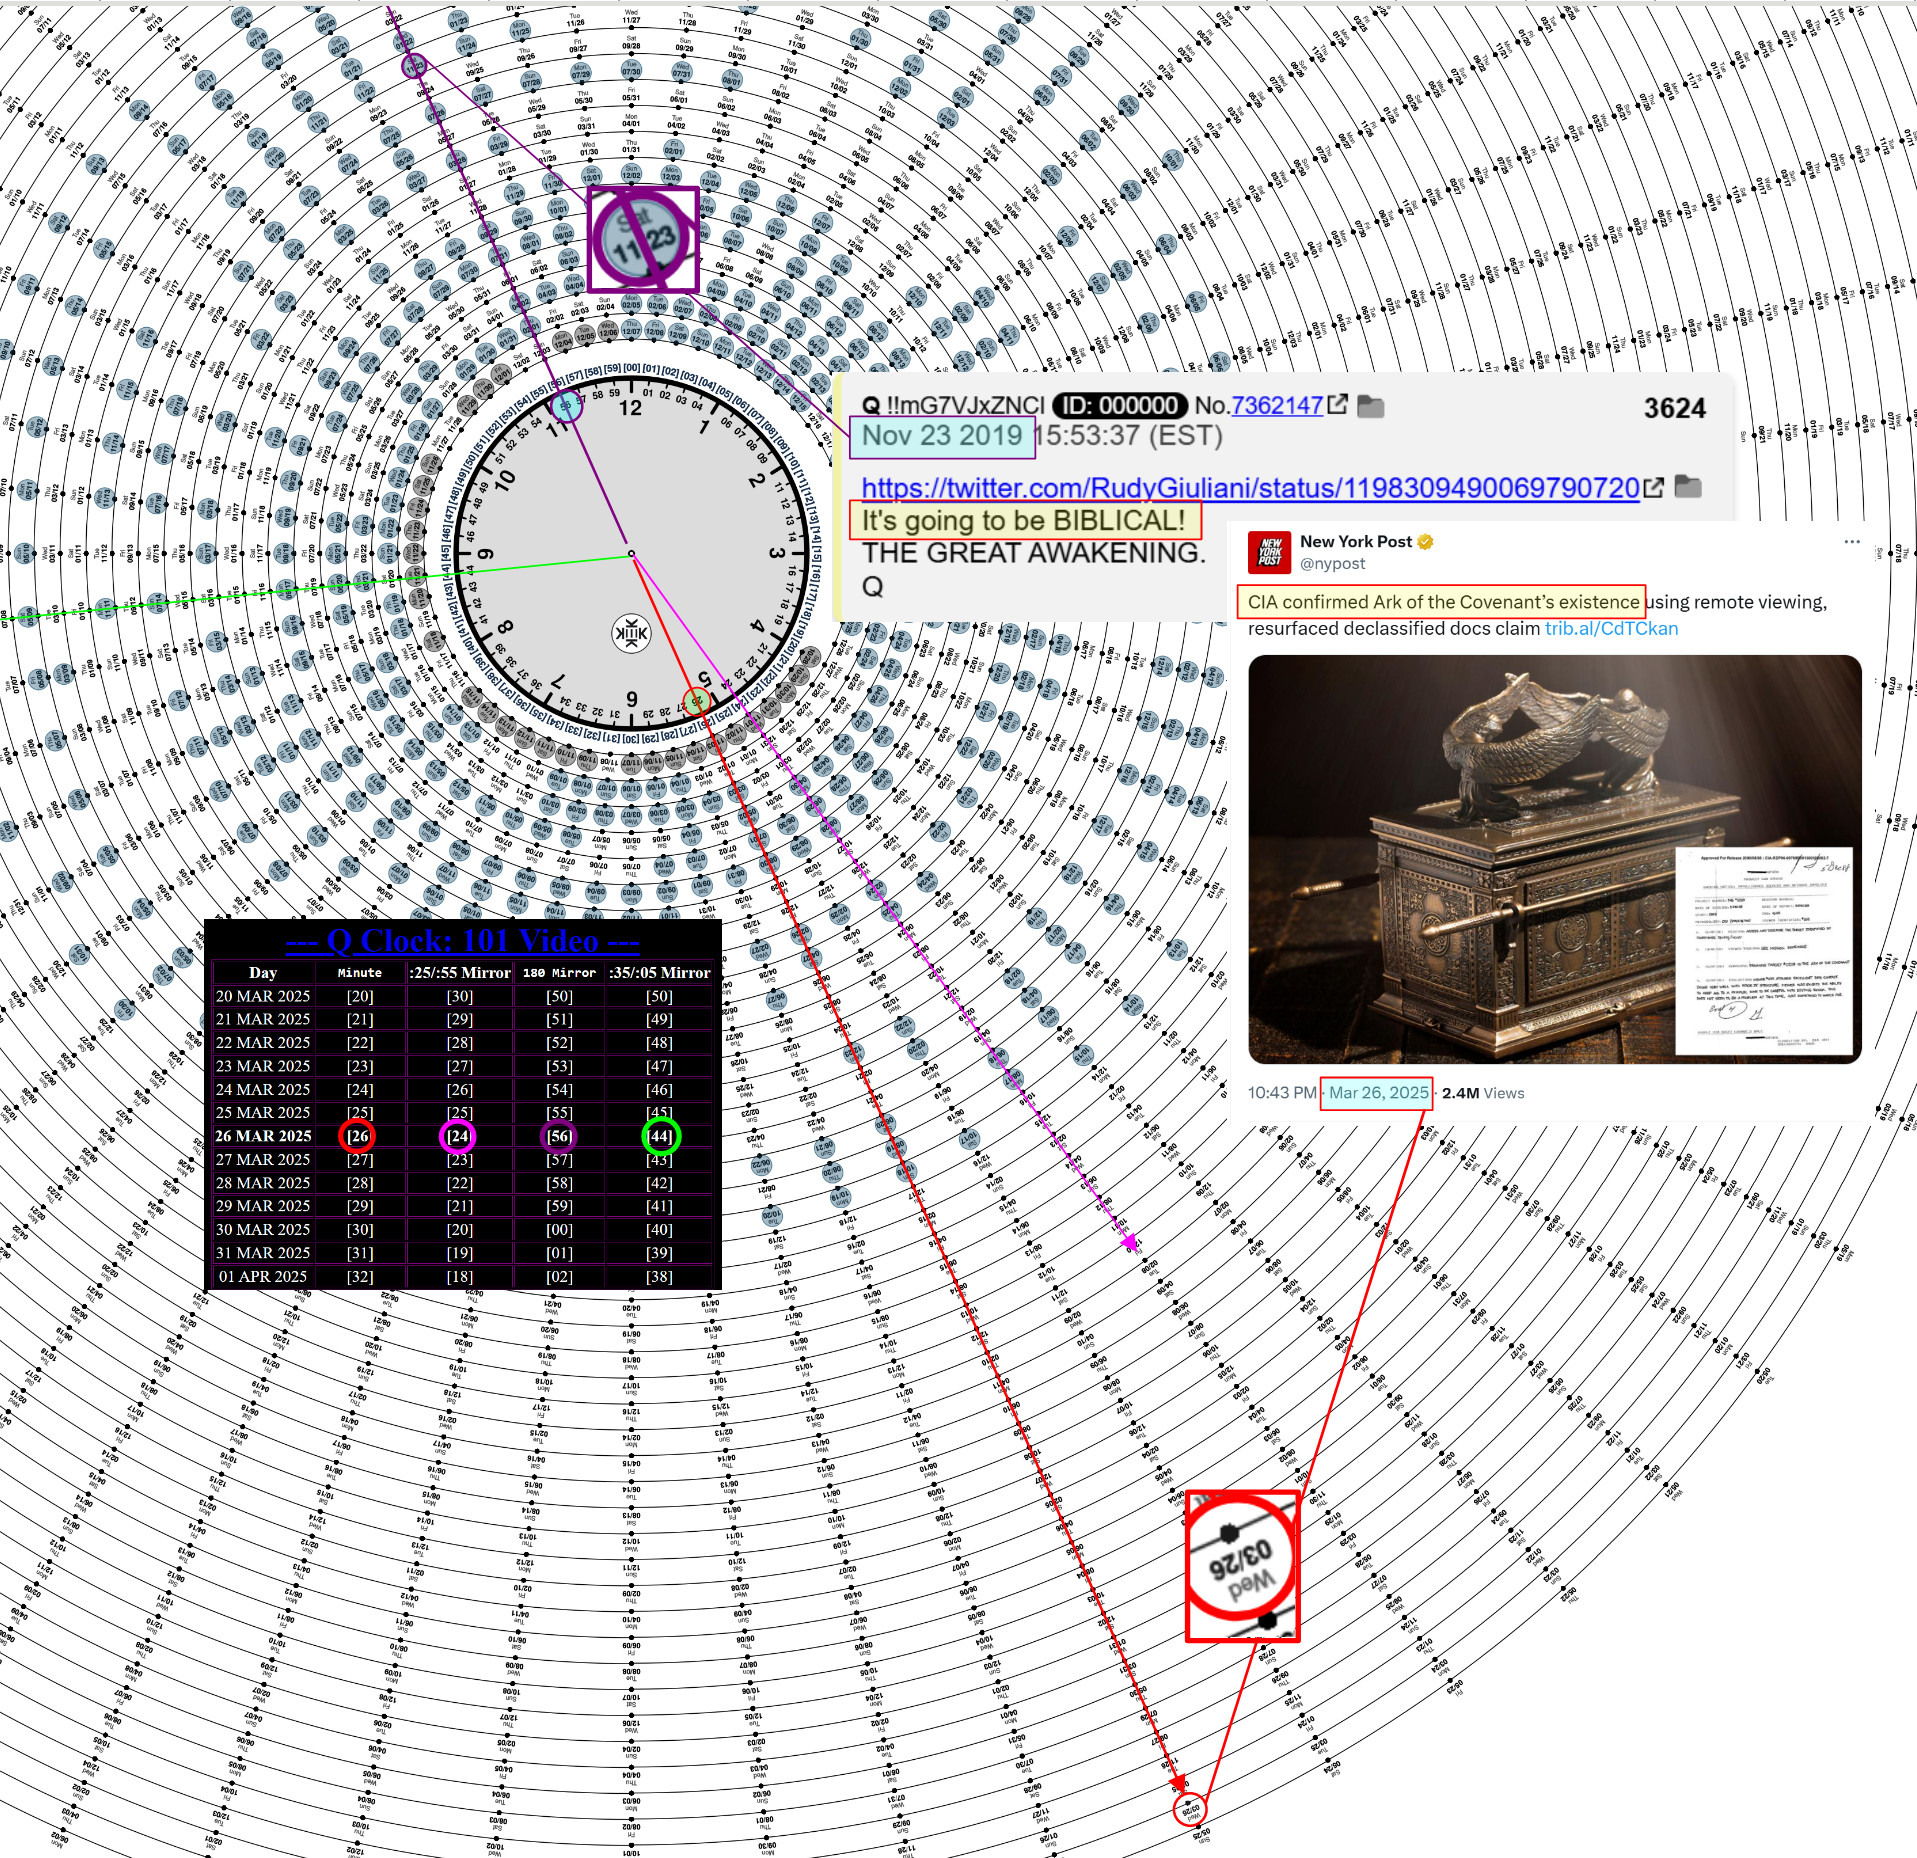
Task: Click the 'Nov 23 2019' date in Q post
Action: pos(941,436)
